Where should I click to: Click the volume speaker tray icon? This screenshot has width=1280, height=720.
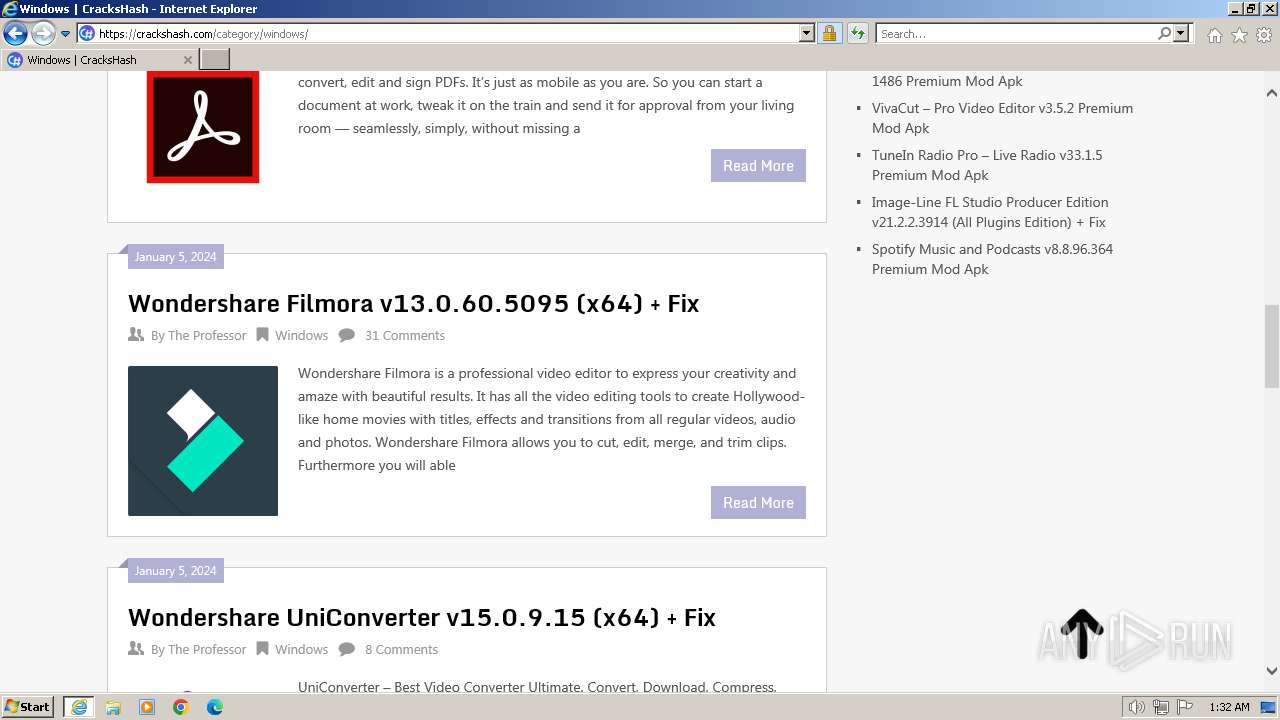click(1137, 707)
